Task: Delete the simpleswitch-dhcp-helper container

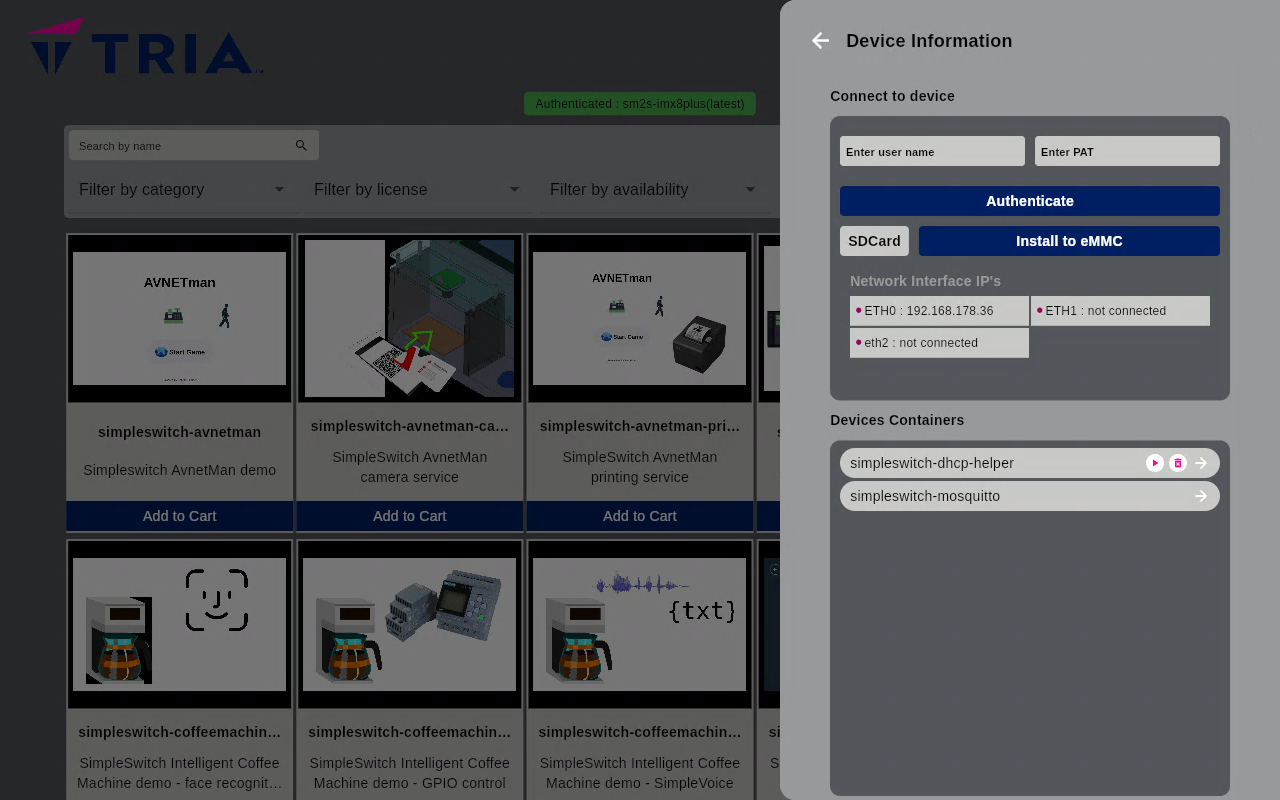Action: point(1178,463)
